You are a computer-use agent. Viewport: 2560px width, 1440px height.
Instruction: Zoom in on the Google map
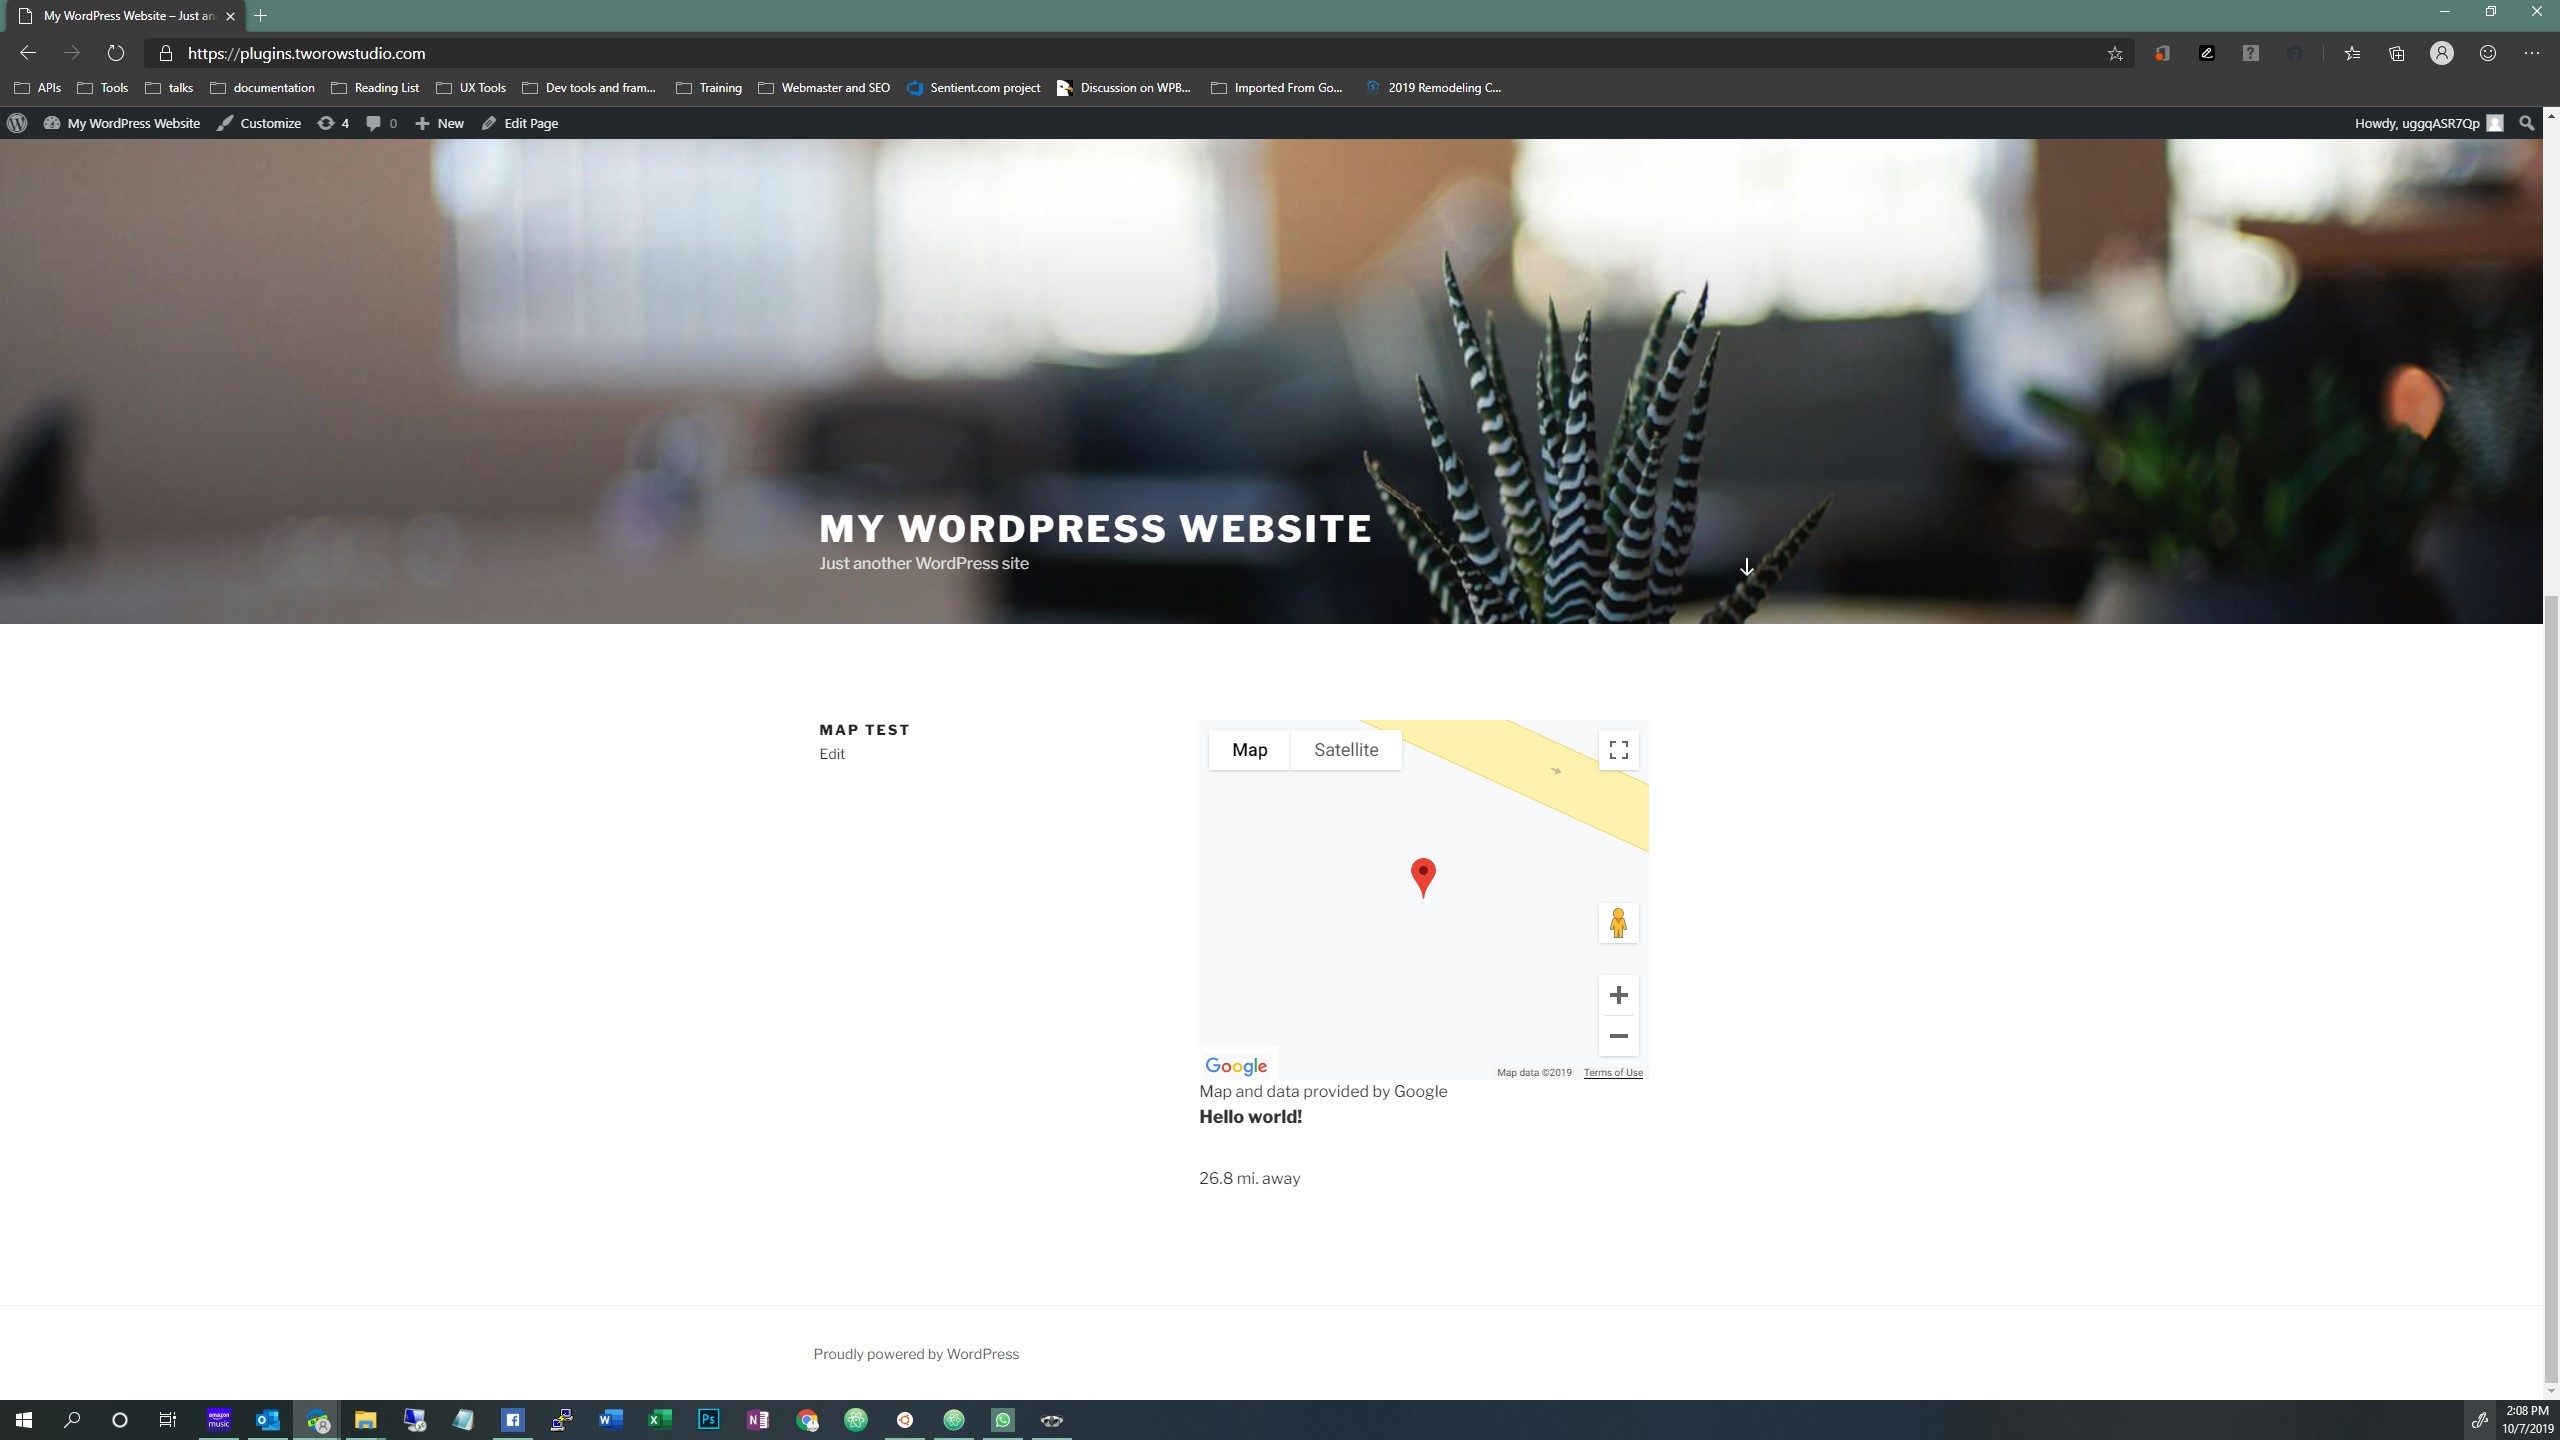(x=1618, y=995)
